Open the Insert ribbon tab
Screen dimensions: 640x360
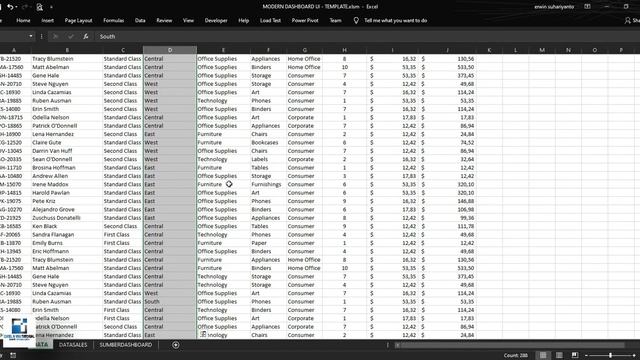47,20
